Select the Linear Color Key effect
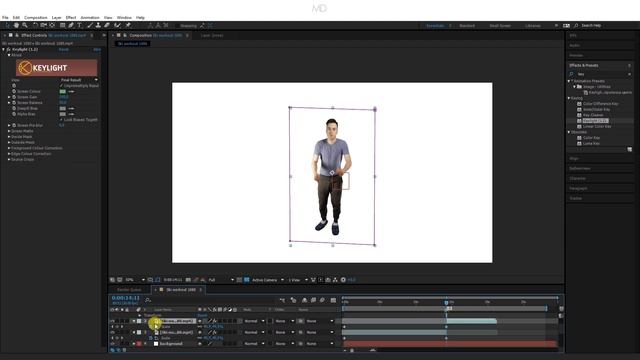Screen dimensions: 640x360 click(x=597, y=127)
